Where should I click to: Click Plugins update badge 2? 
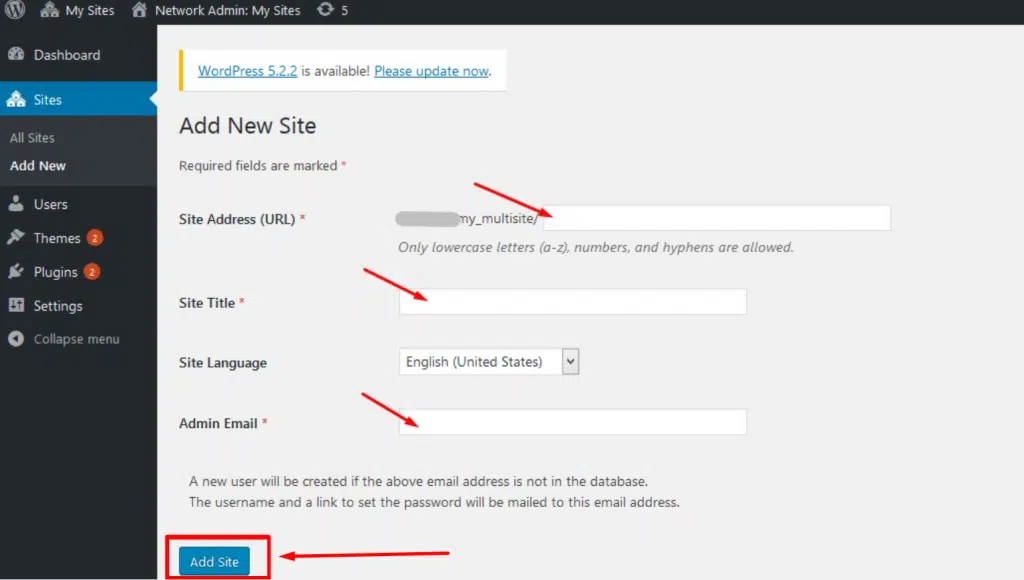click(x=92, y=272)
